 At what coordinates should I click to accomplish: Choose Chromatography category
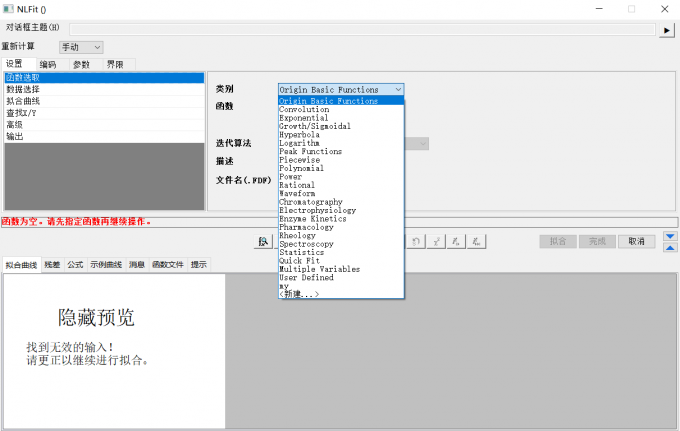click(x=341, y=202)
